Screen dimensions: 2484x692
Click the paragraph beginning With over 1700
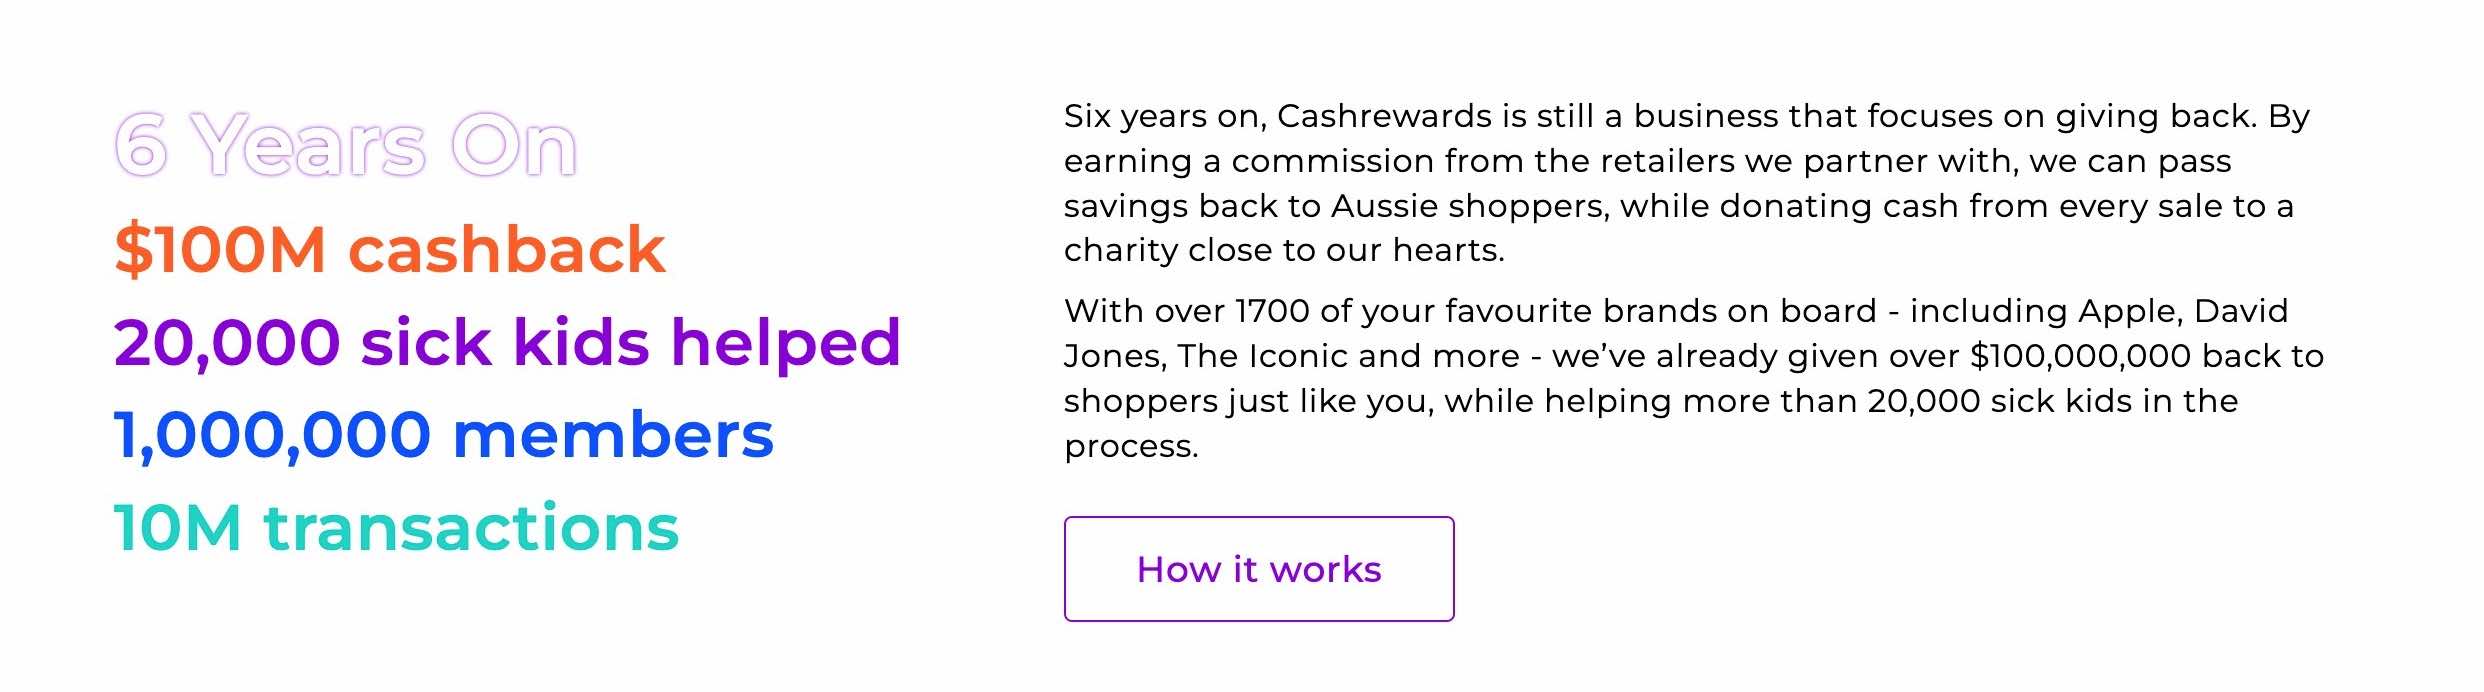(1694, 378)
